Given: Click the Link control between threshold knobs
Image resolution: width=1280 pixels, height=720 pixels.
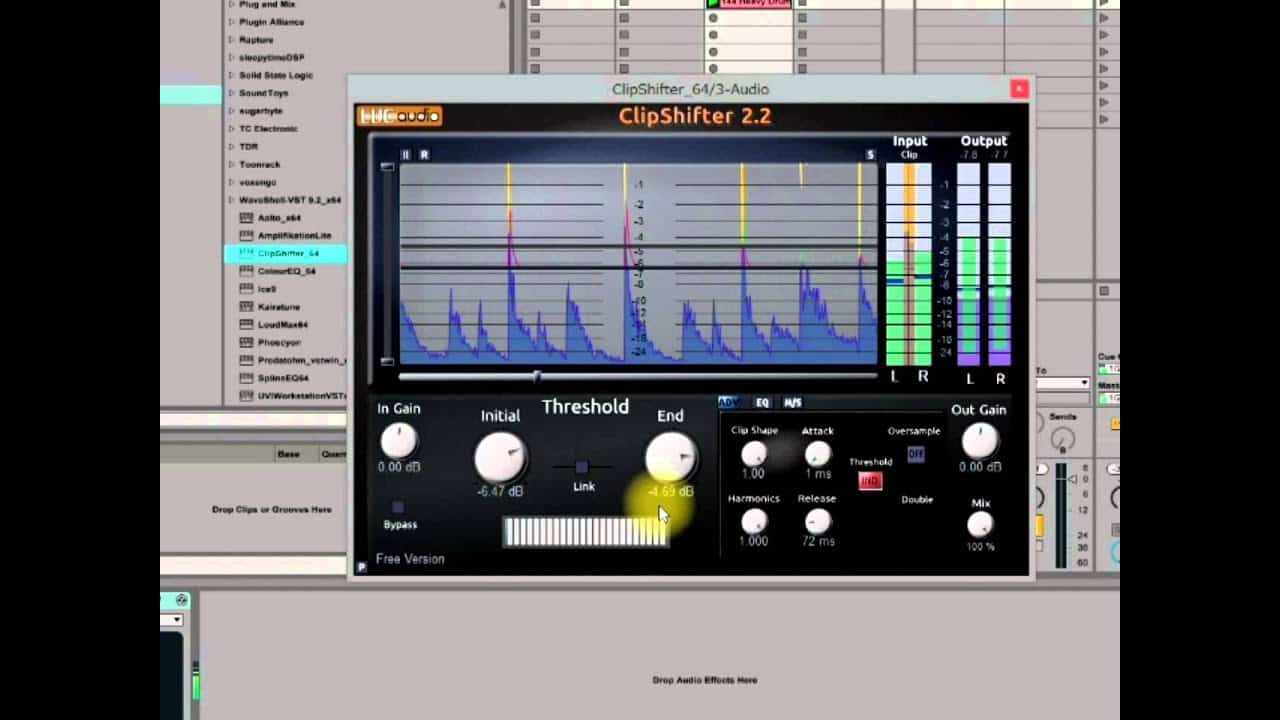Looking at the screenshot, I should 581,466.
